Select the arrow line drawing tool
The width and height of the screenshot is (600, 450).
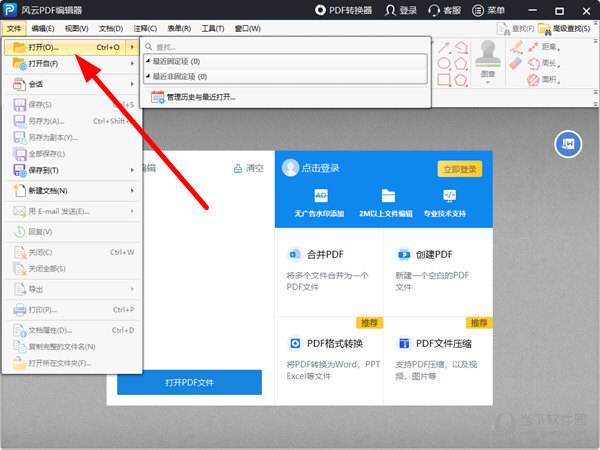pos(443,47)
